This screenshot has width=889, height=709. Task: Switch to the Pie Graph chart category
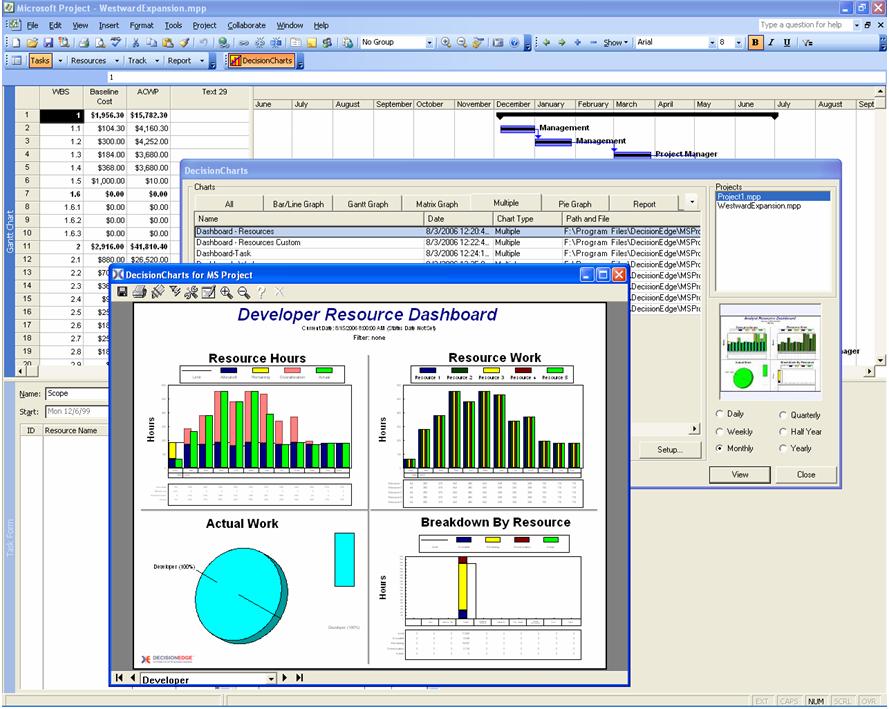pyautogui.click(x=578, y=203)
